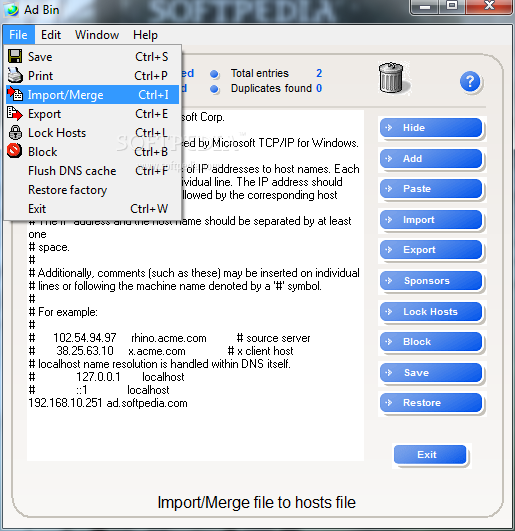
Task: Click the ::1 localhost line
Action: (x=99, y=390)
